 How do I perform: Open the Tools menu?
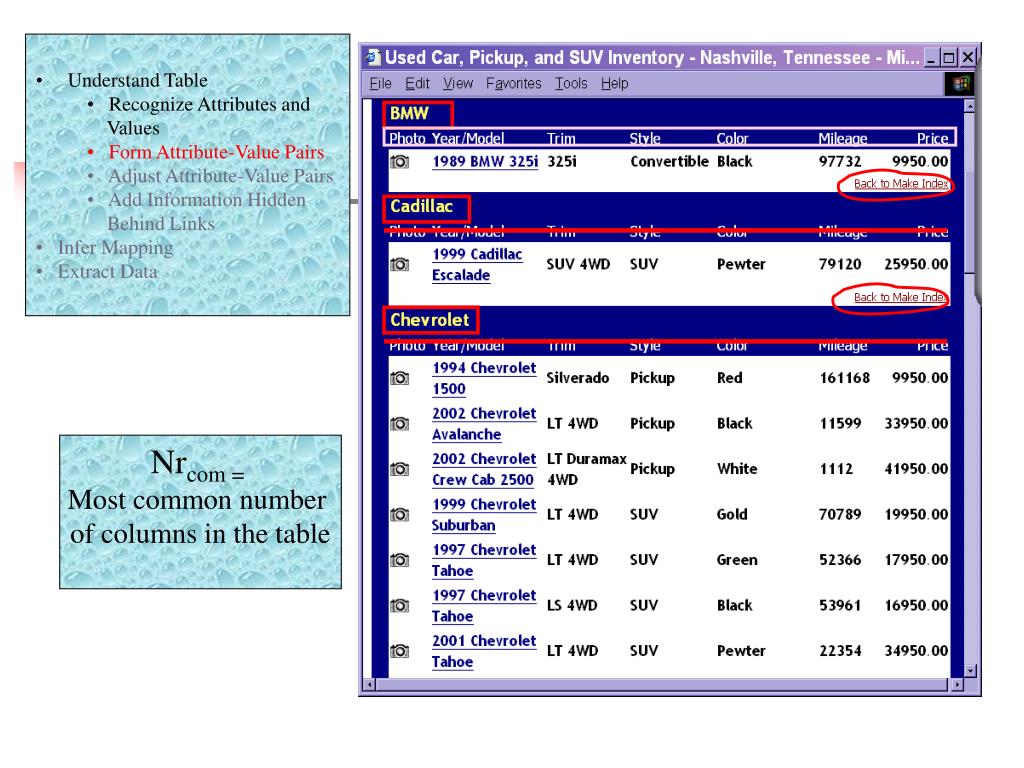pos(571,84)
